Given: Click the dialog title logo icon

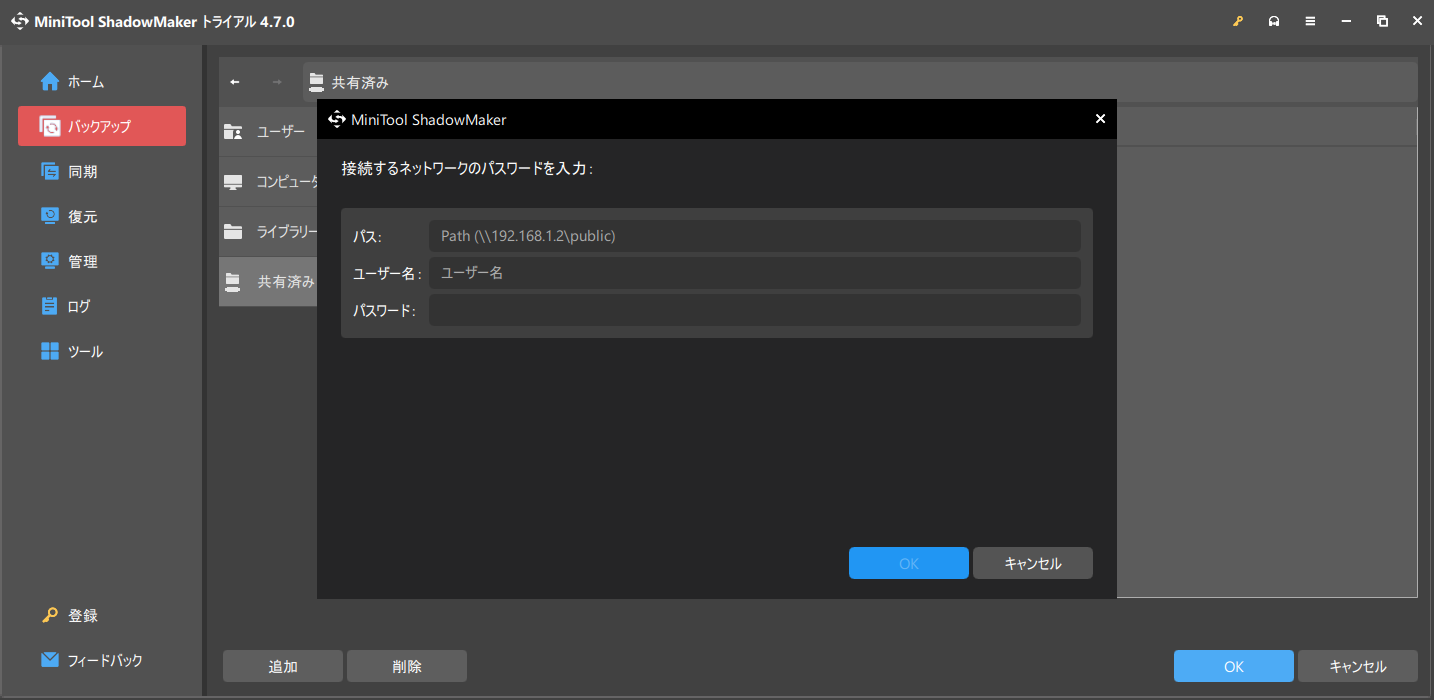Looking at the screenshot, I should (x=337, y=119).
